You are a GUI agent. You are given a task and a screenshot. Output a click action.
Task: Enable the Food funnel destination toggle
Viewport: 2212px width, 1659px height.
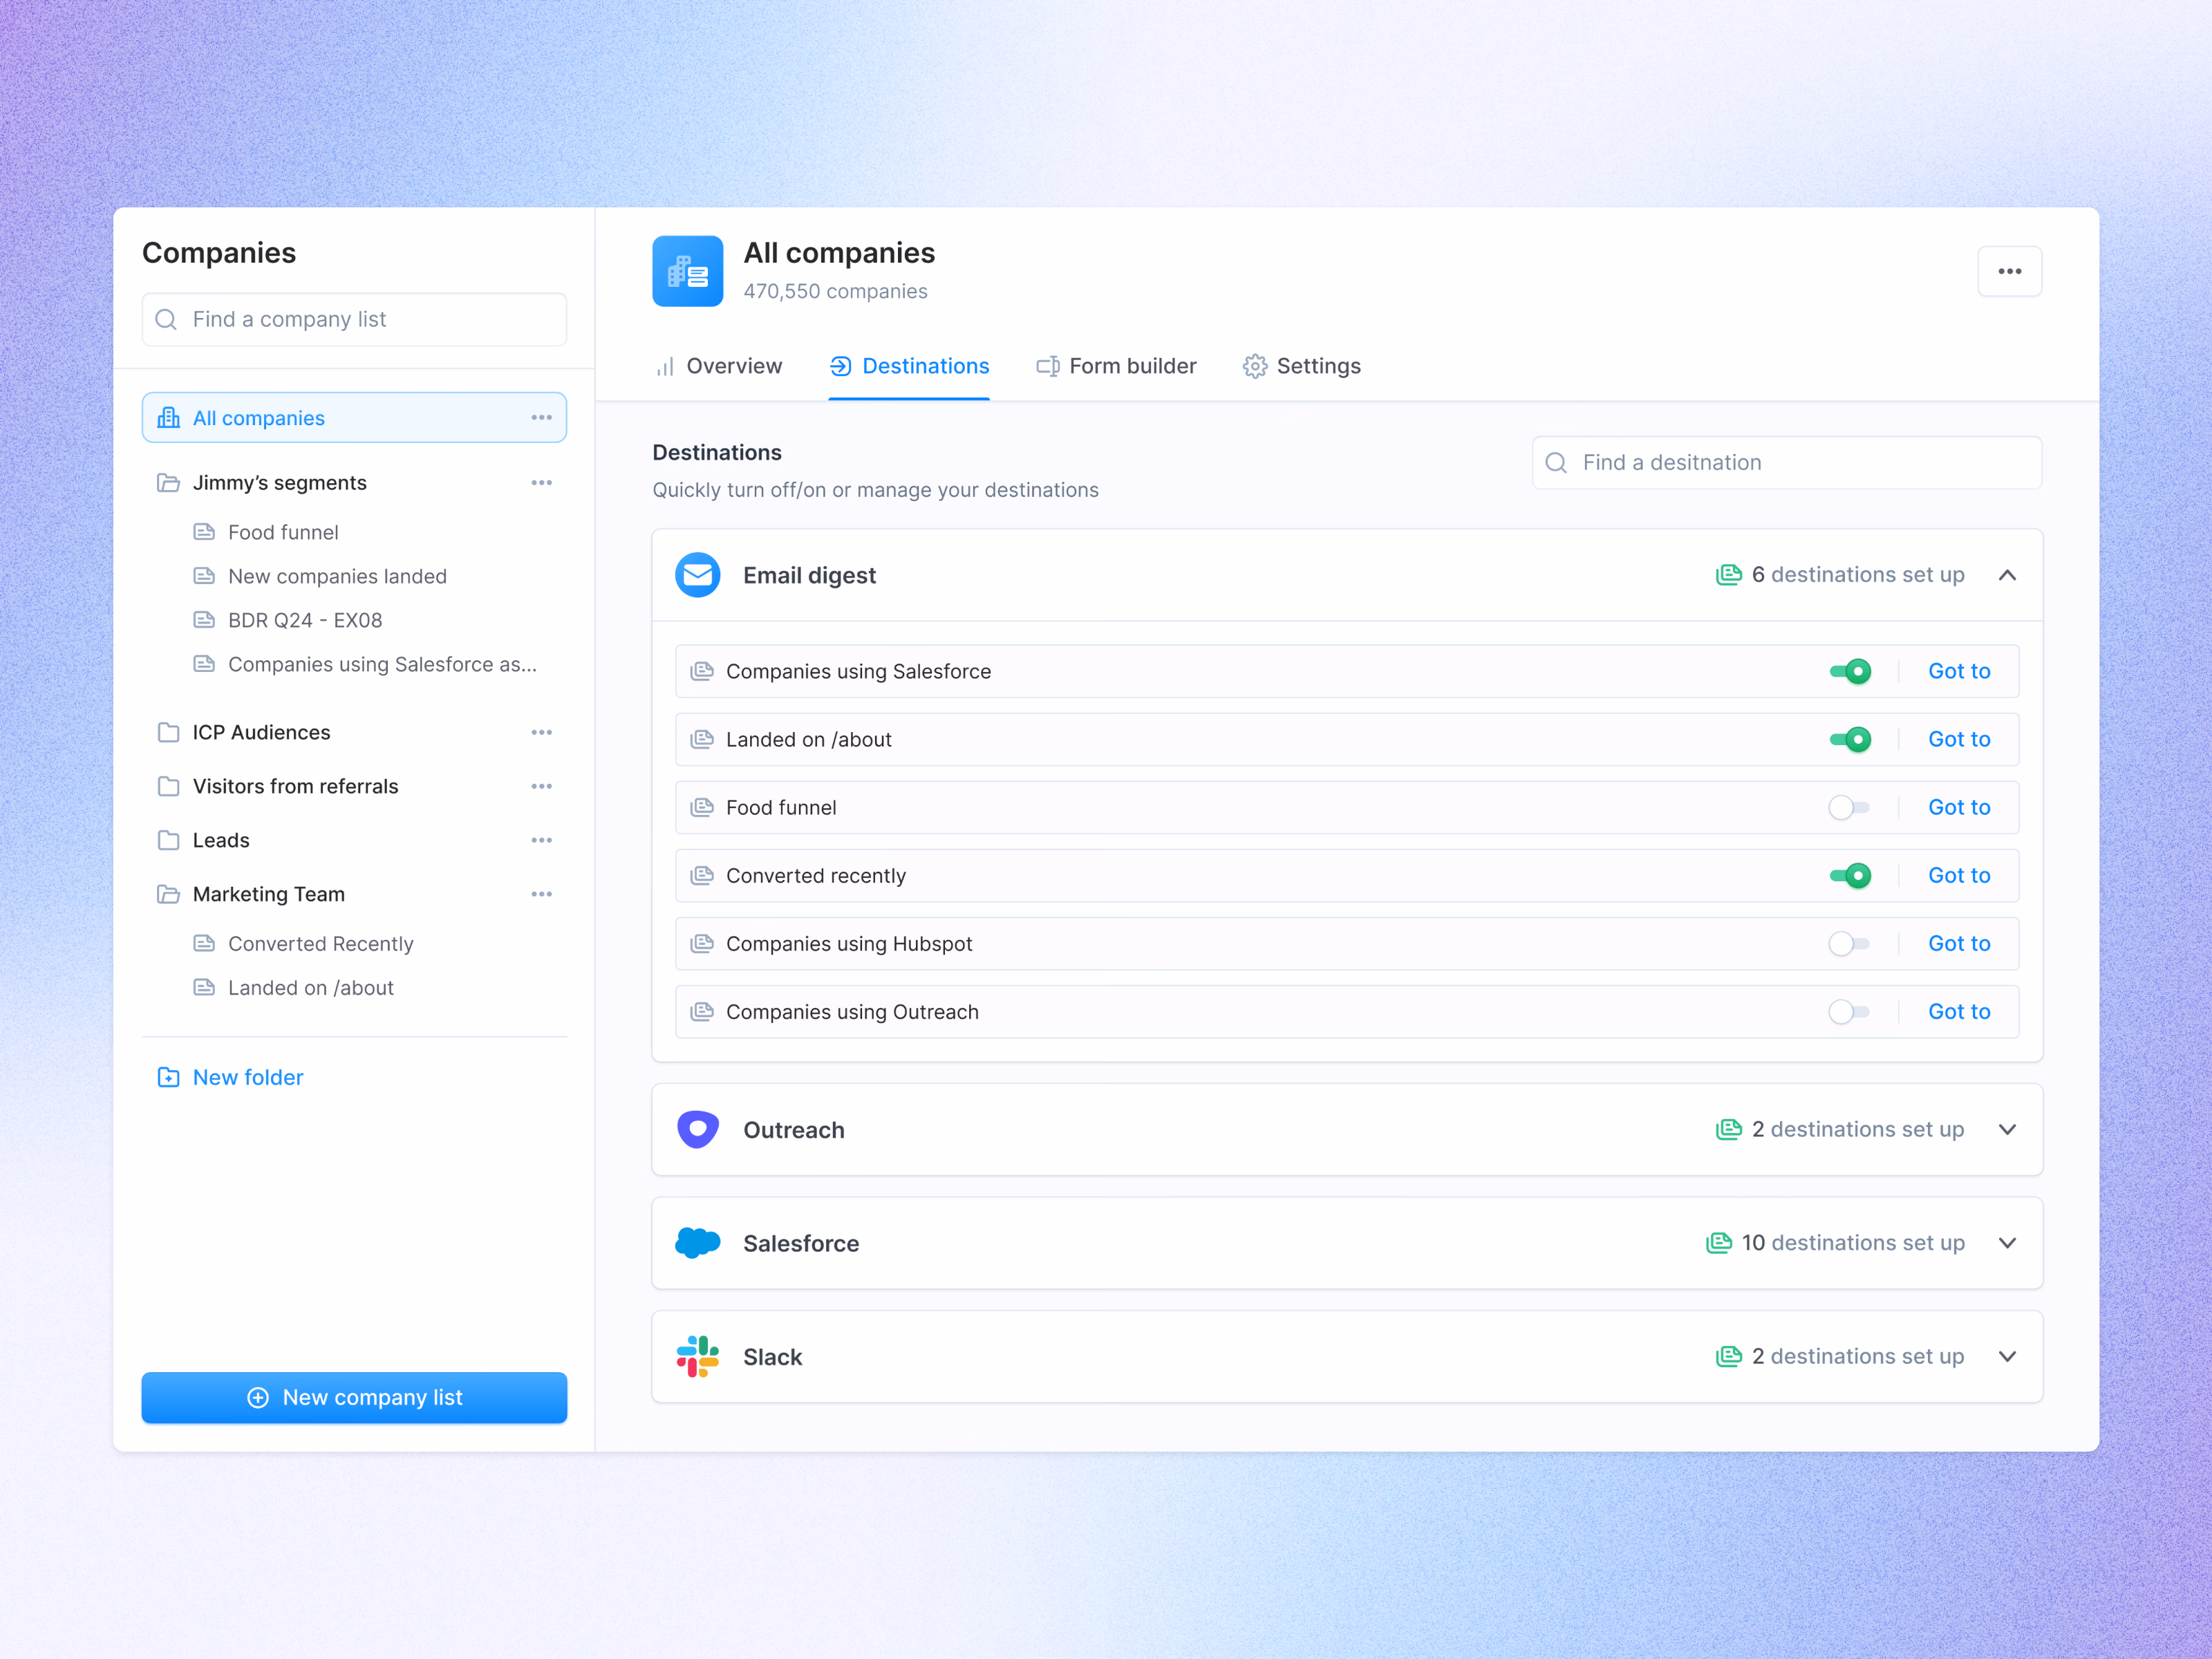[x=1849, y=807]
